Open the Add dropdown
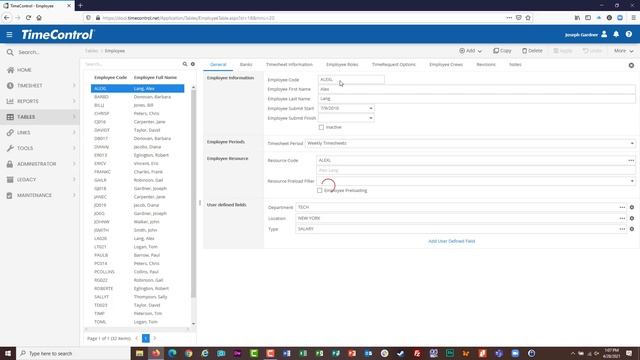 (470, 51)
